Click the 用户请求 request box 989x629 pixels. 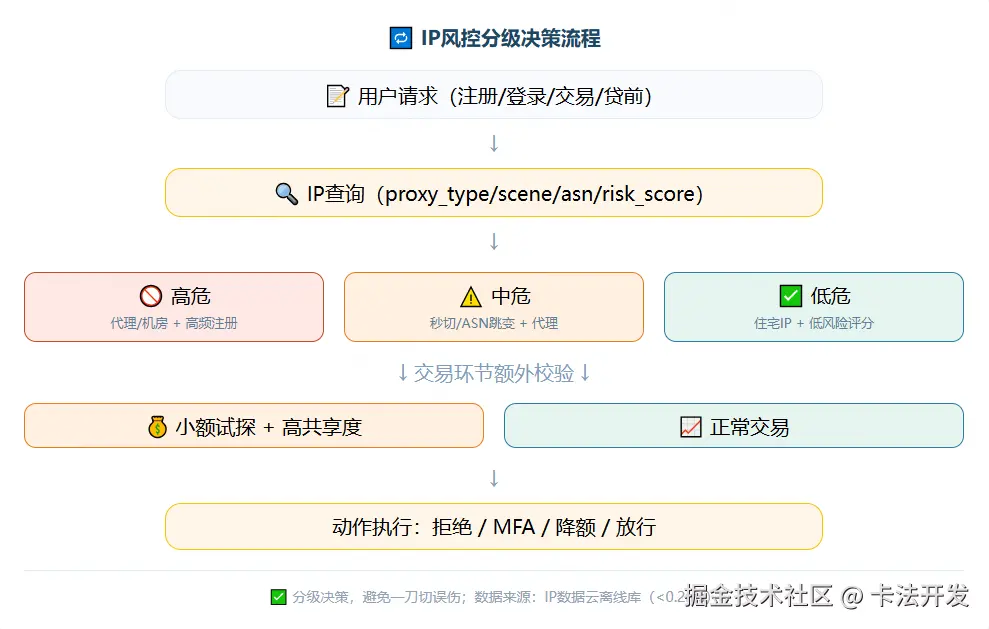[493, 95]
